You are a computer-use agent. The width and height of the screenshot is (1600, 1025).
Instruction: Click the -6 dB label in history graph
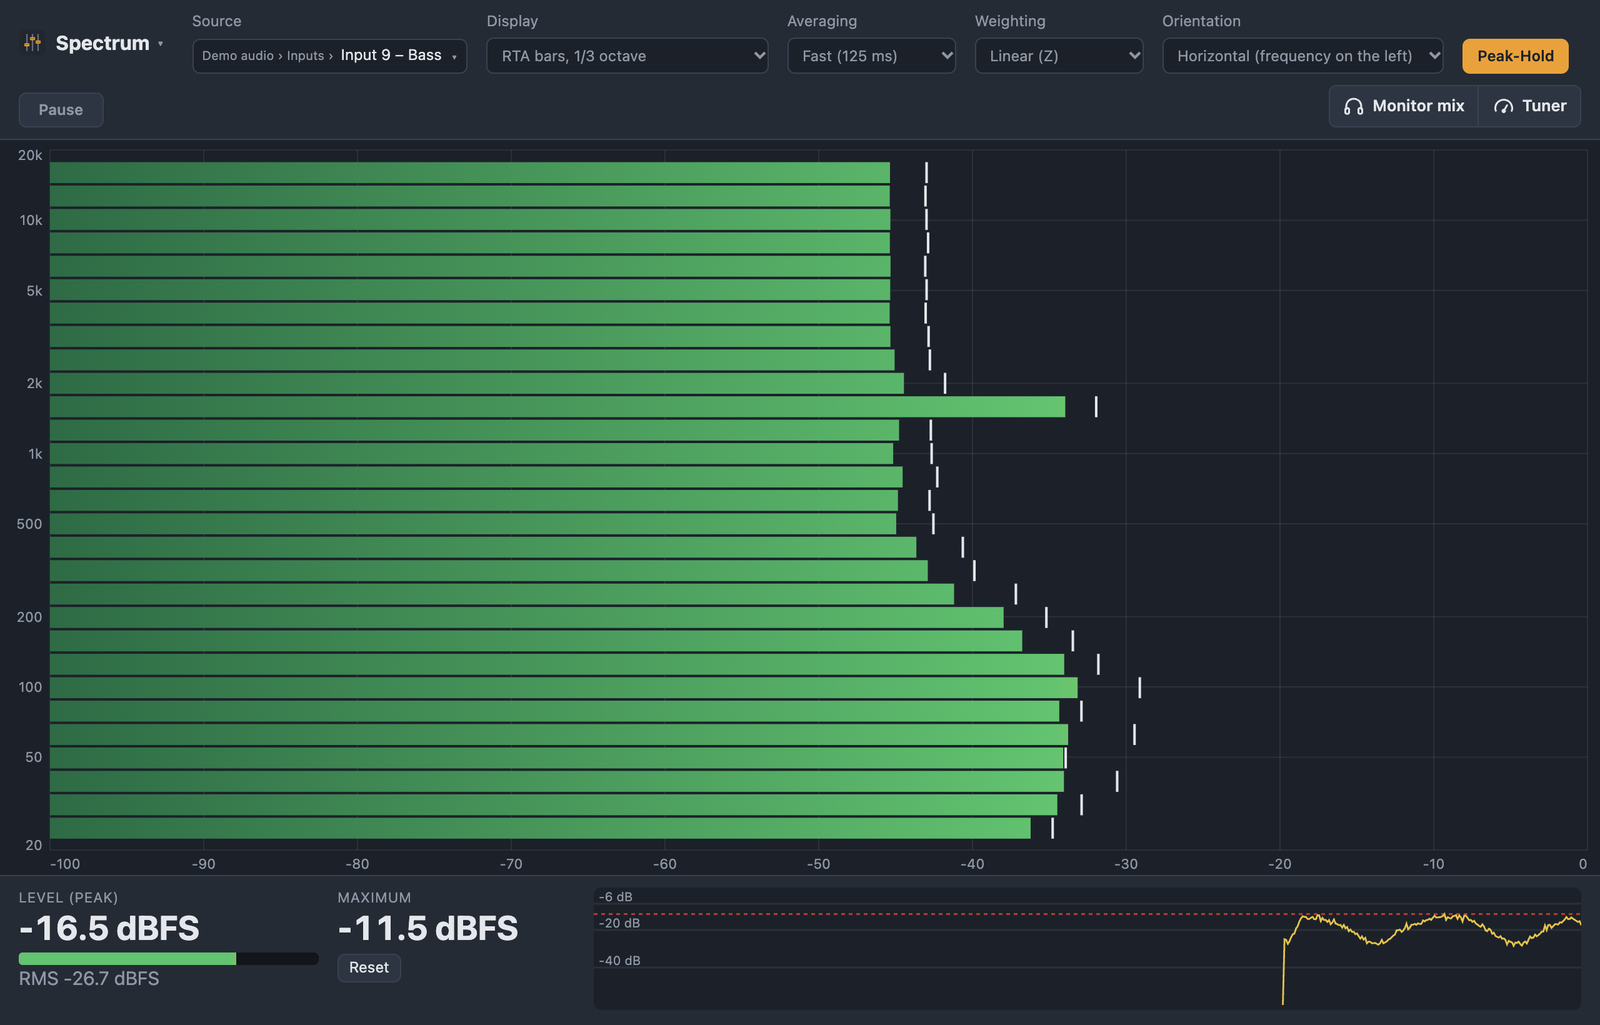616,897
